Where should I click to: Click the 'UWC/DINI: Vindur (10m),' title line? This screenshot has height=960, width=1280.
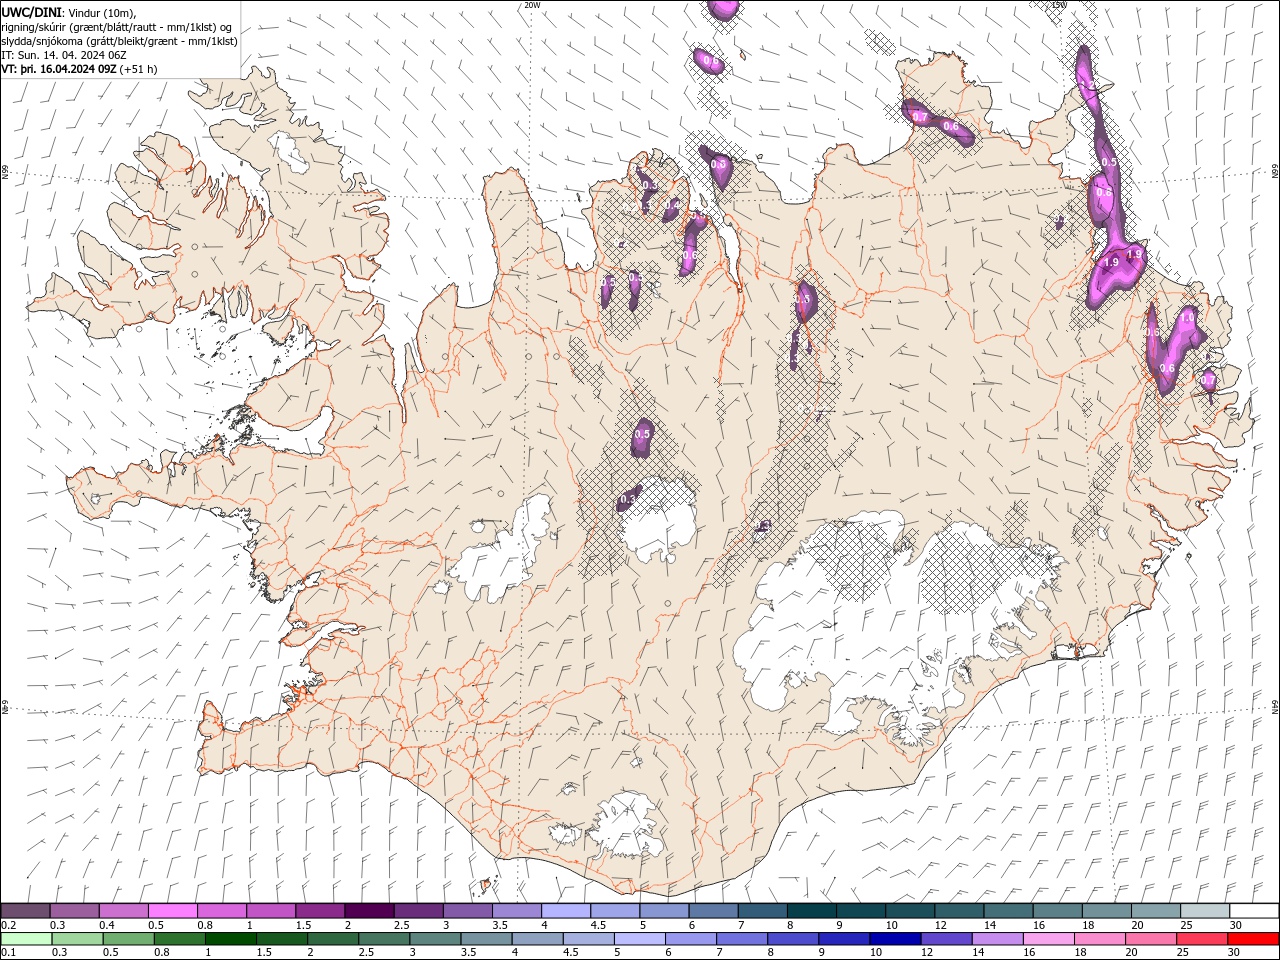(x=68, y=12)
